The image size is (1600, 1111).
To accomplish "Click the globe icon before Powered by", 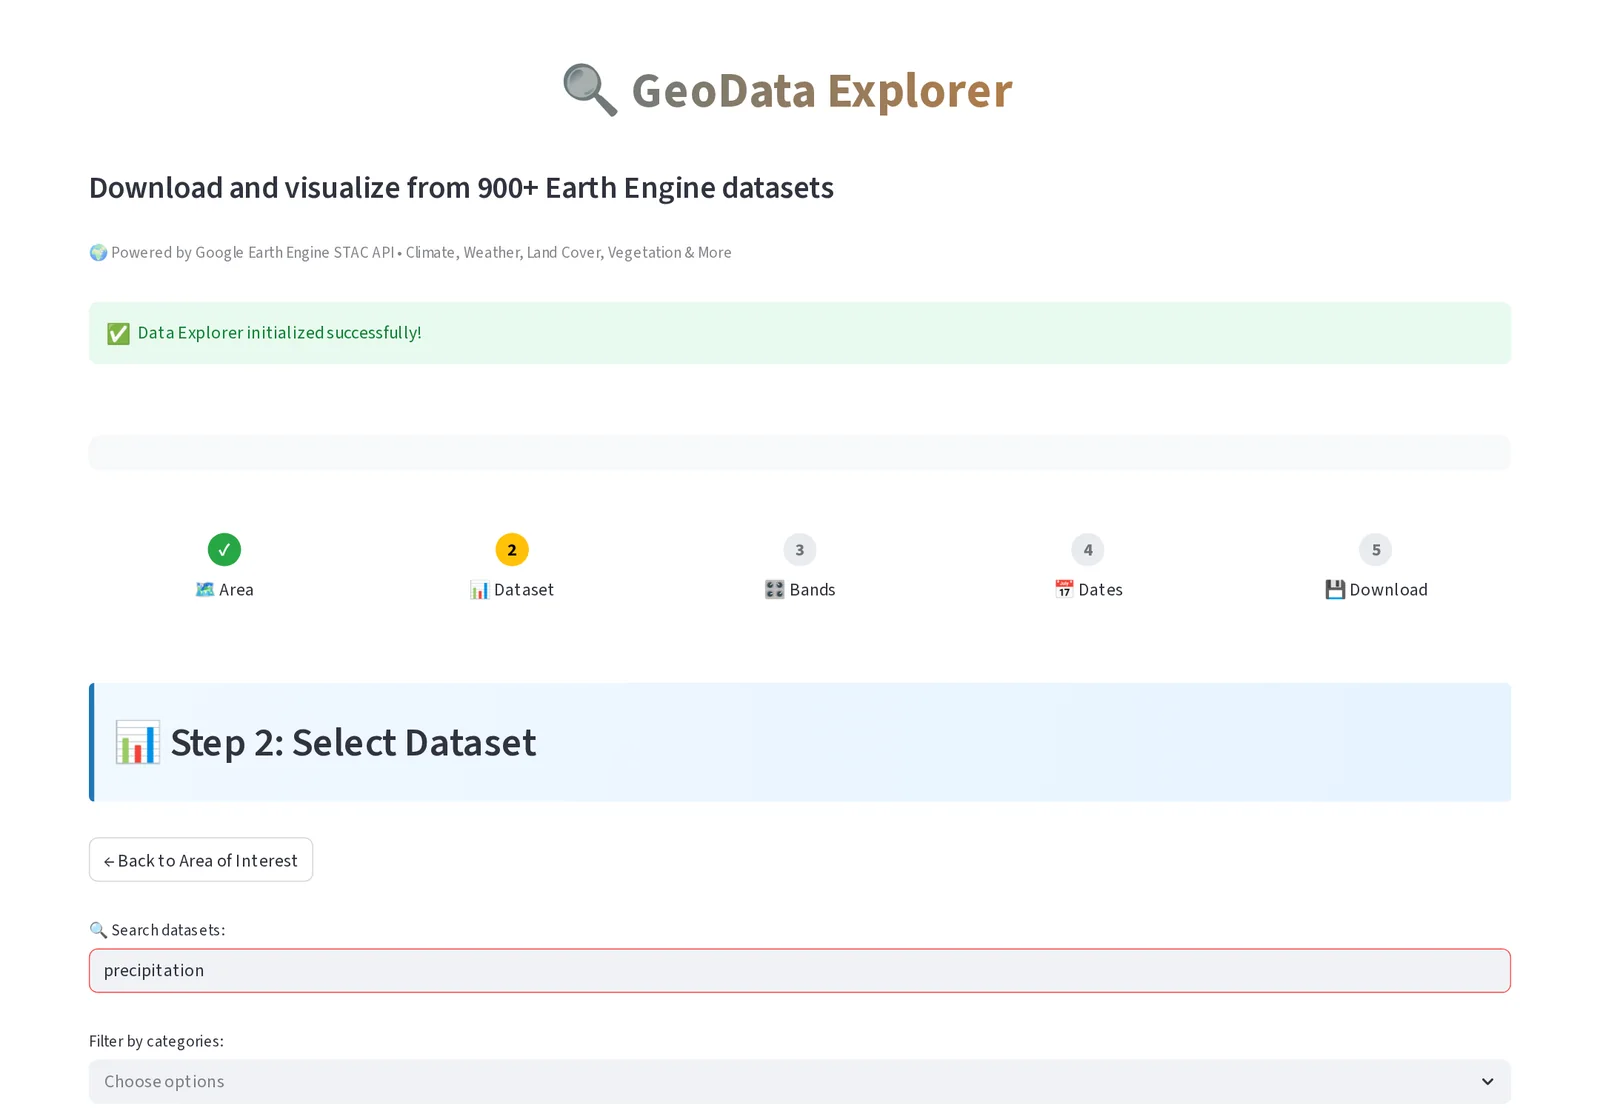I will tap(98, 252).
